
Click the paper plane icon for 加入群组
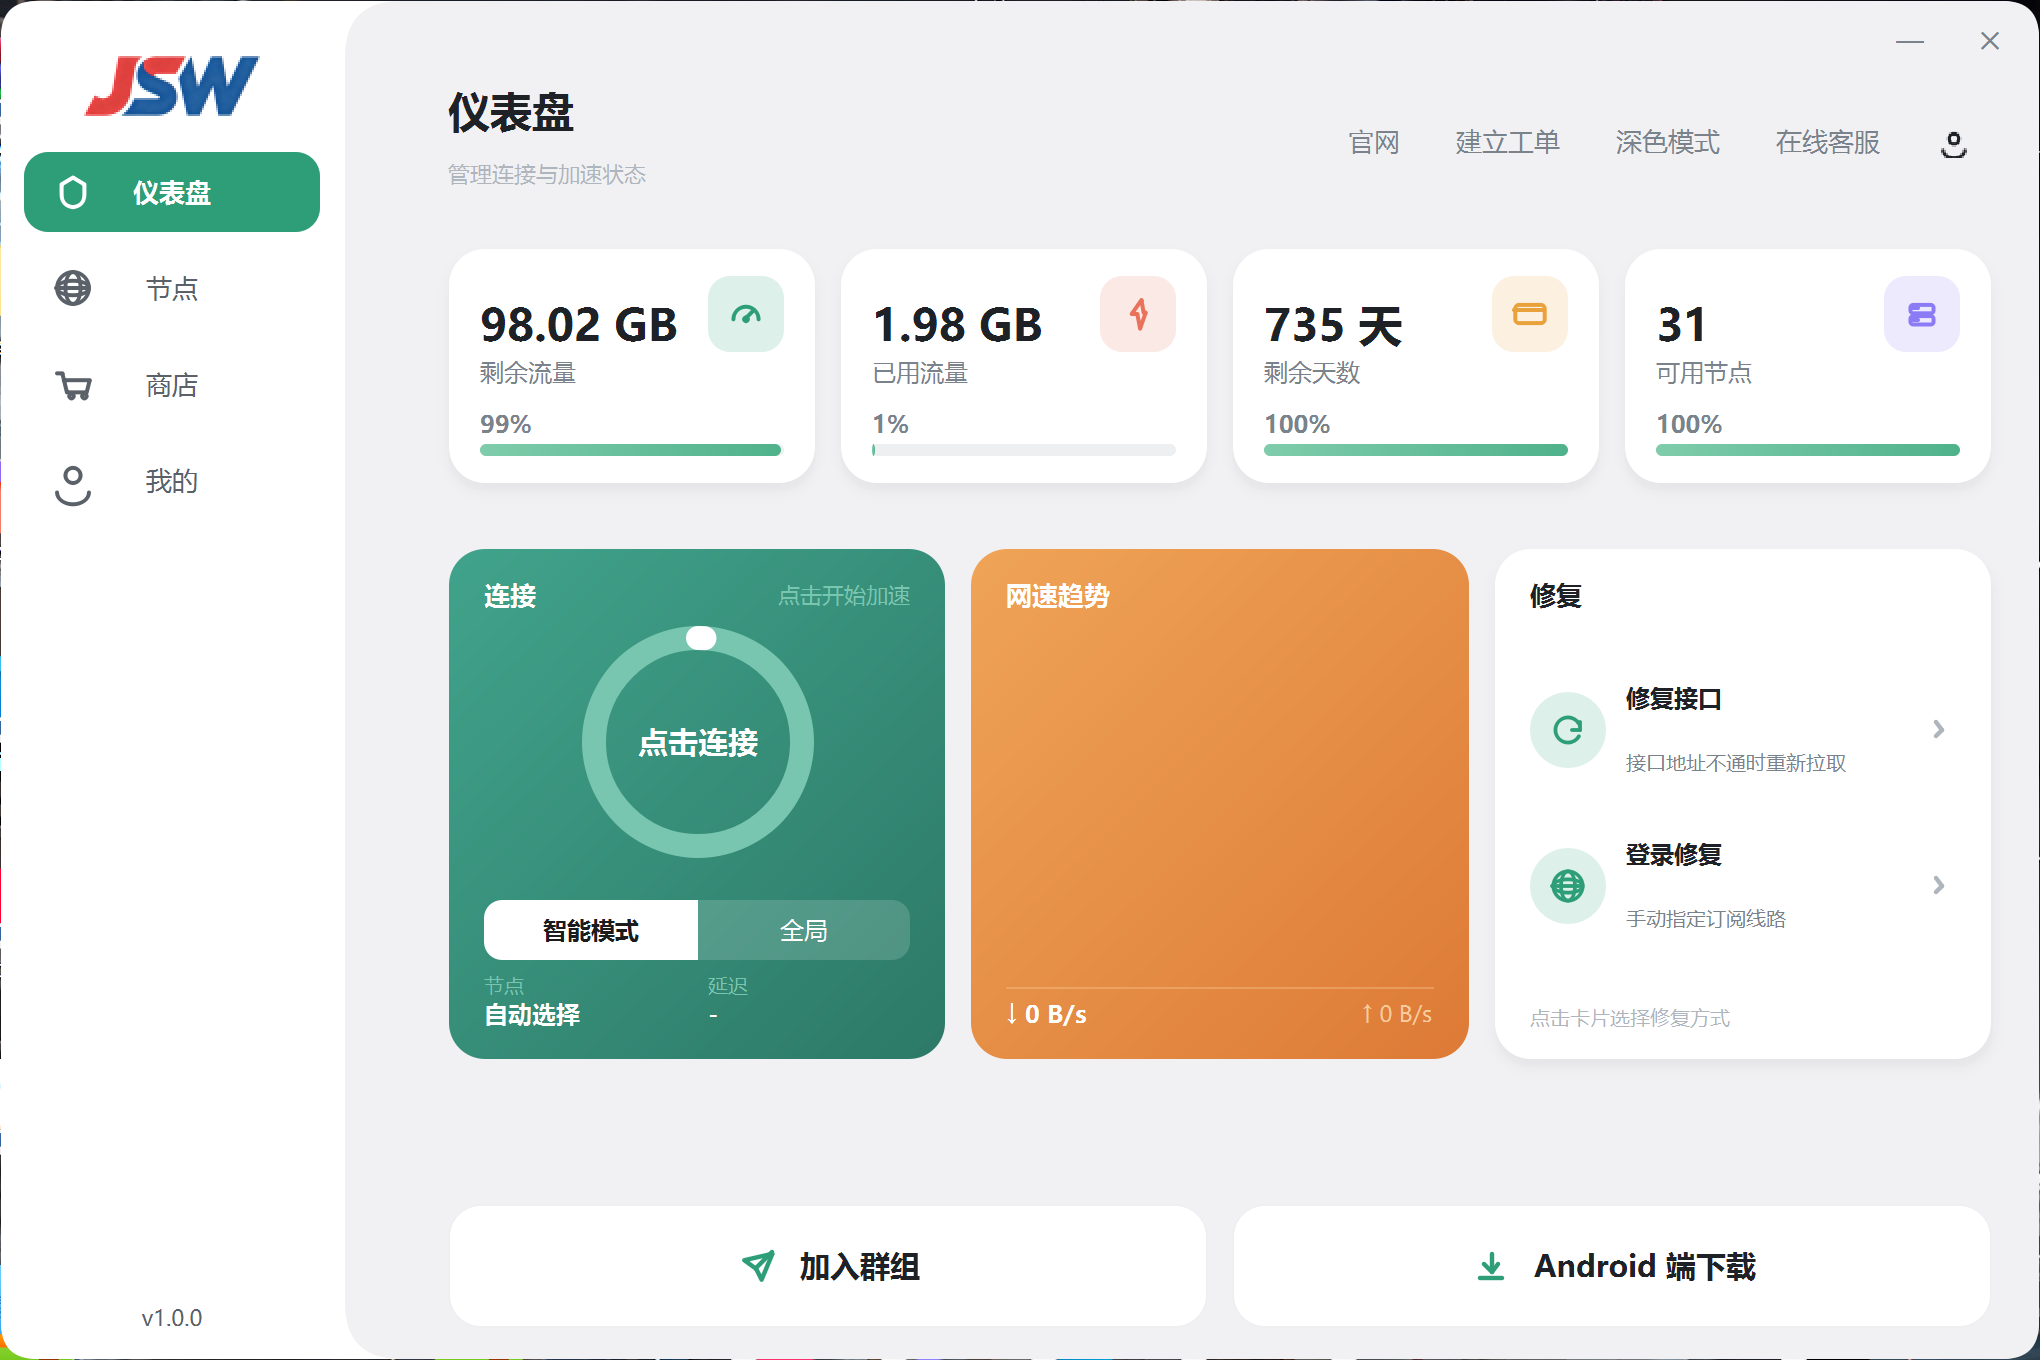click(x=758, y=1266)
